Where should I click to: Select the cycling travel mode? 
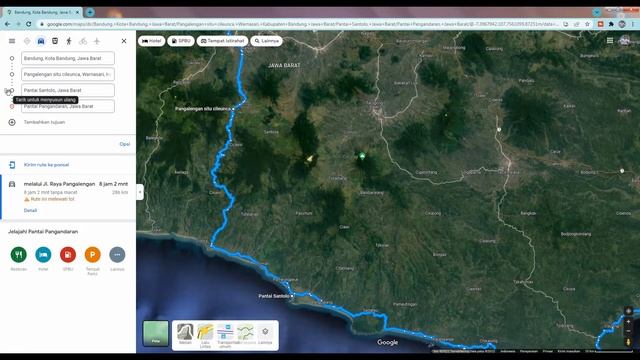83,41
